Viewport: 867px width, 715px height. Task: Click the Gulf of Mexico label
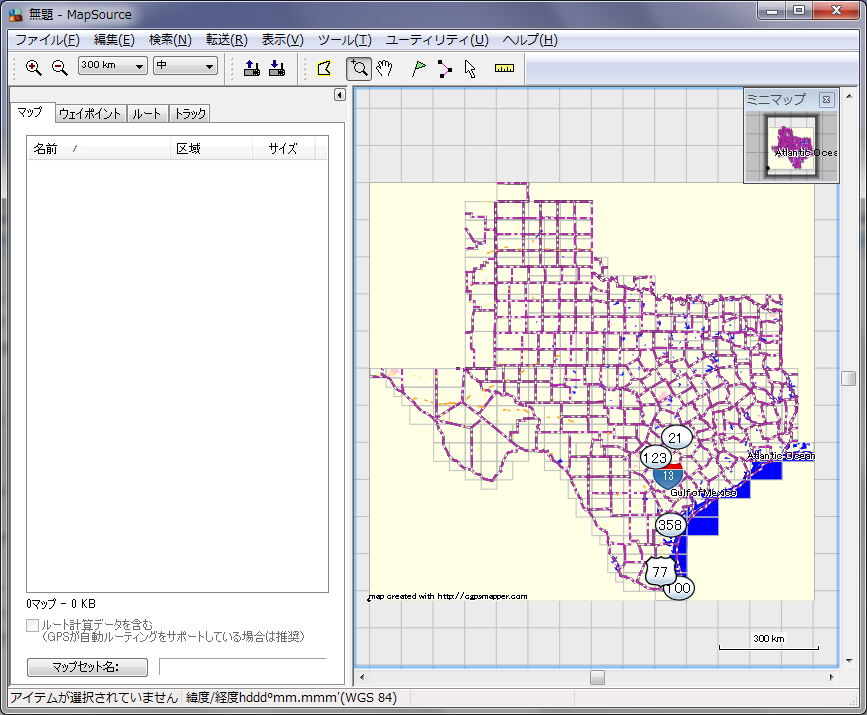[703, 493]
